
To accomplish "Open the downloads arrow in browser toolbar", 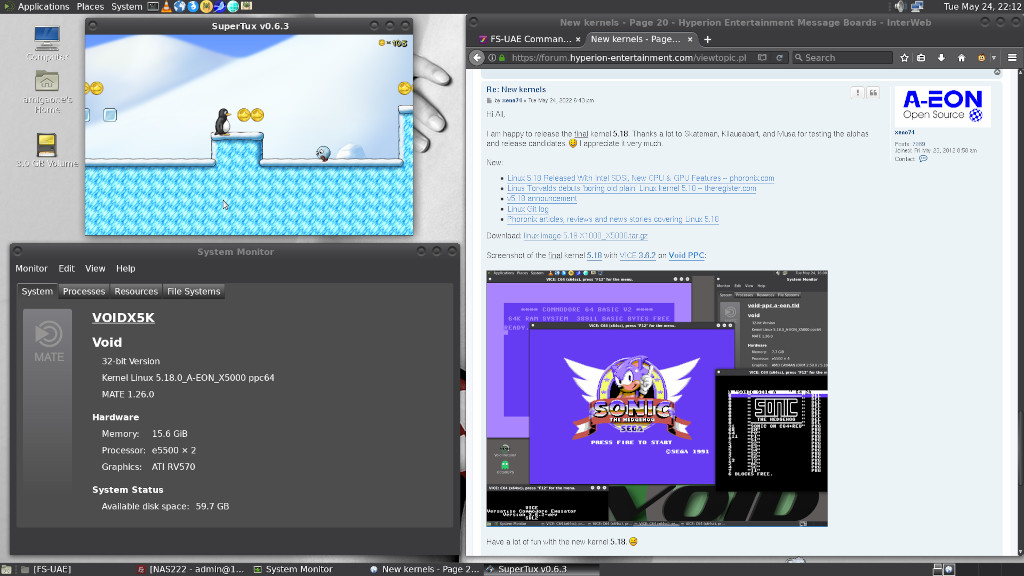I will pos(941,57).
